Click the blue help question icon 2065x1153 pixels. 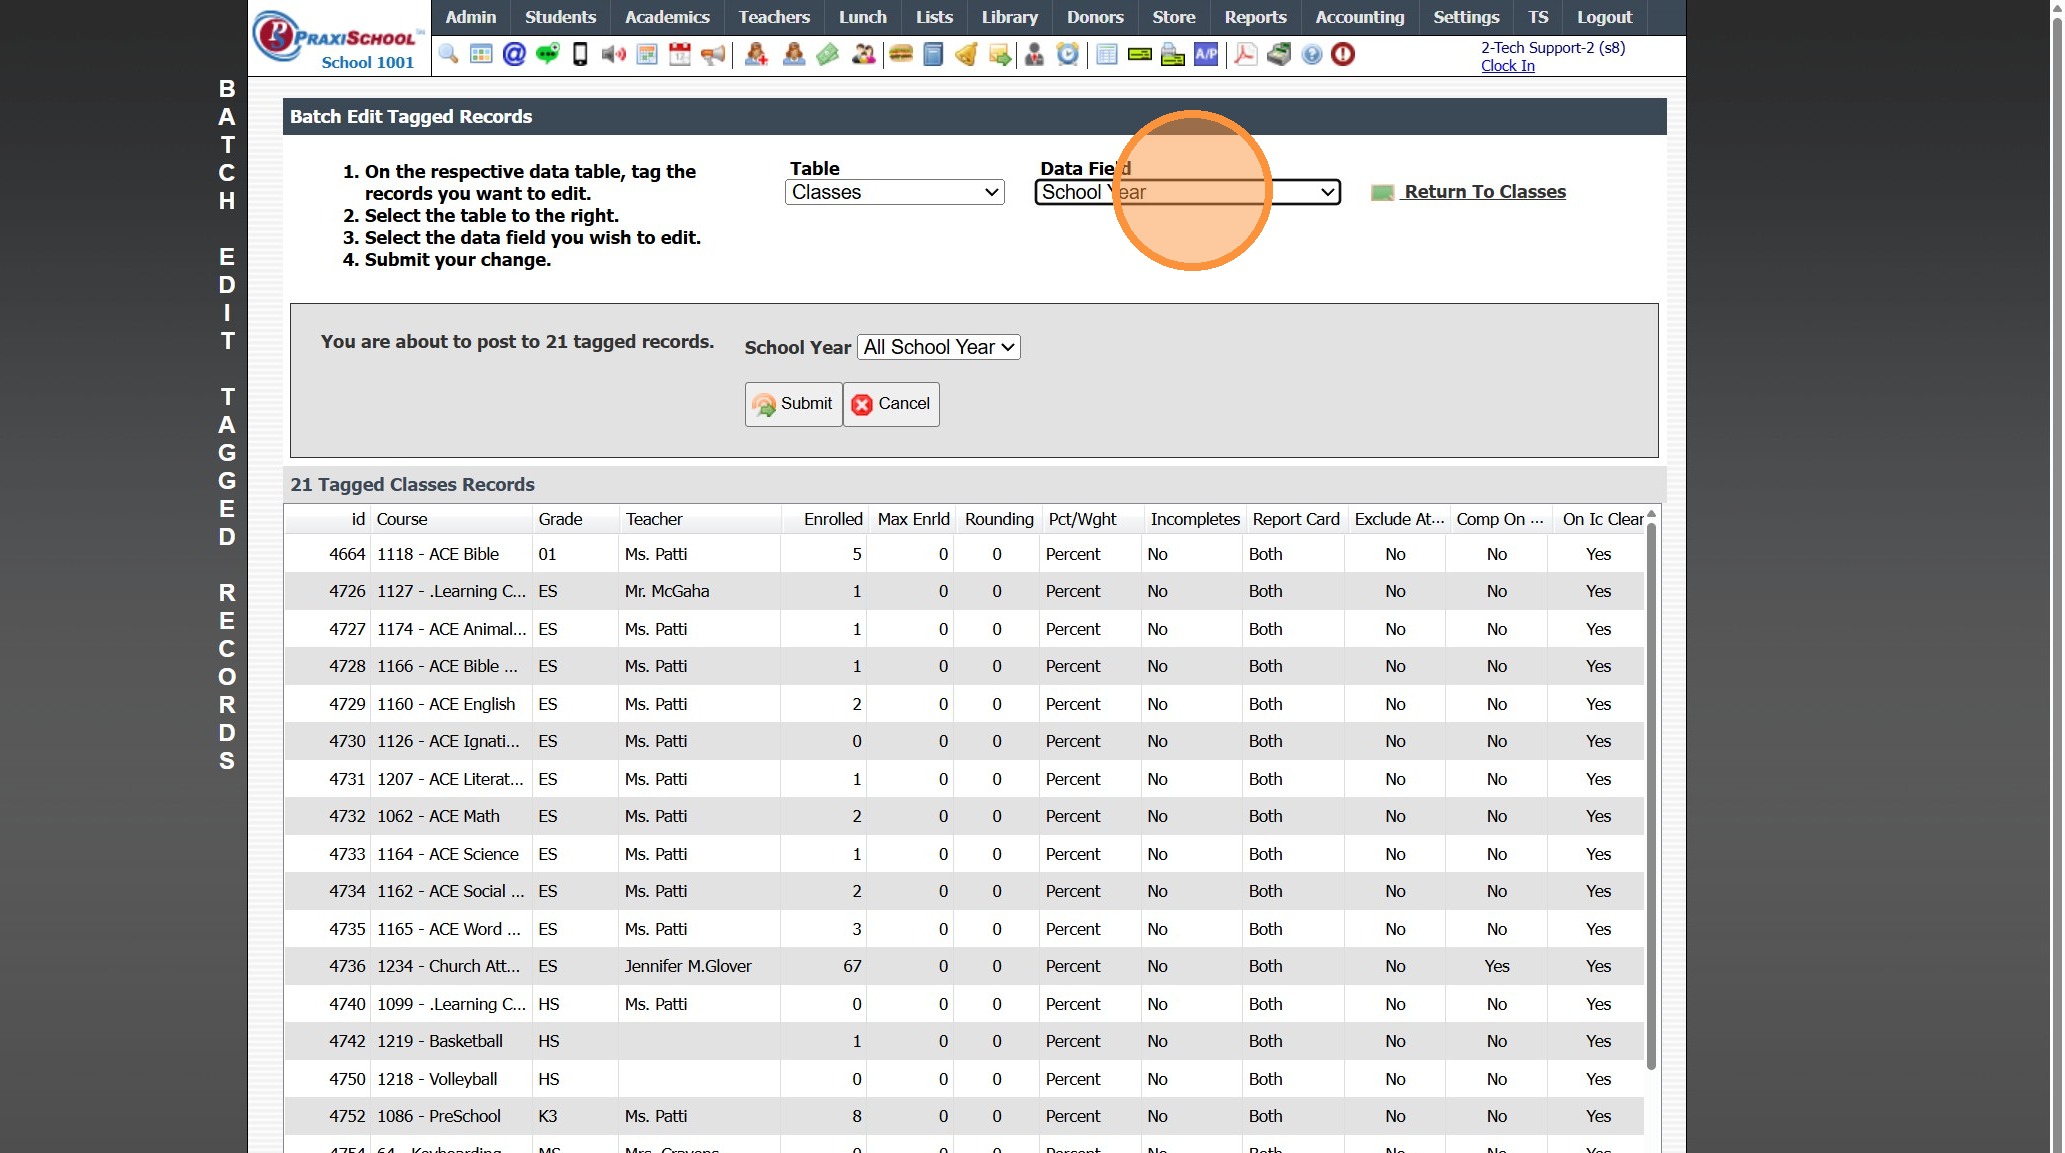coord(1312,54)
